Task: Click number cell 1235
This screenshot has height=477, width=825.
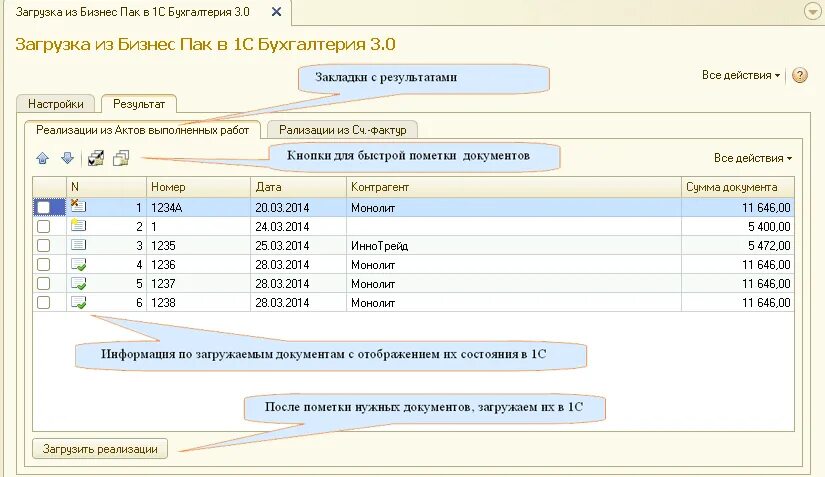Action: click(198, 245)
